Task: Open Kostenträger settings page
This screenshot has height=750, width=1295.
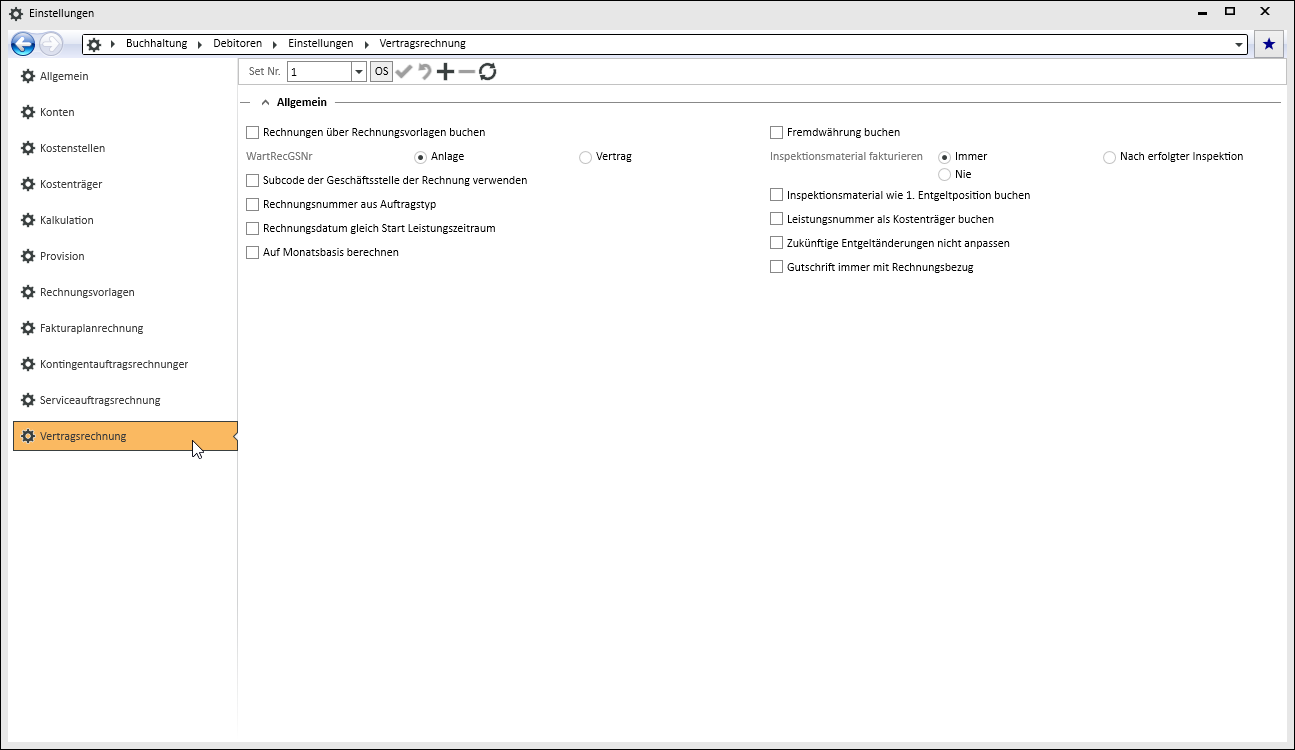Action: pos(125,184)
